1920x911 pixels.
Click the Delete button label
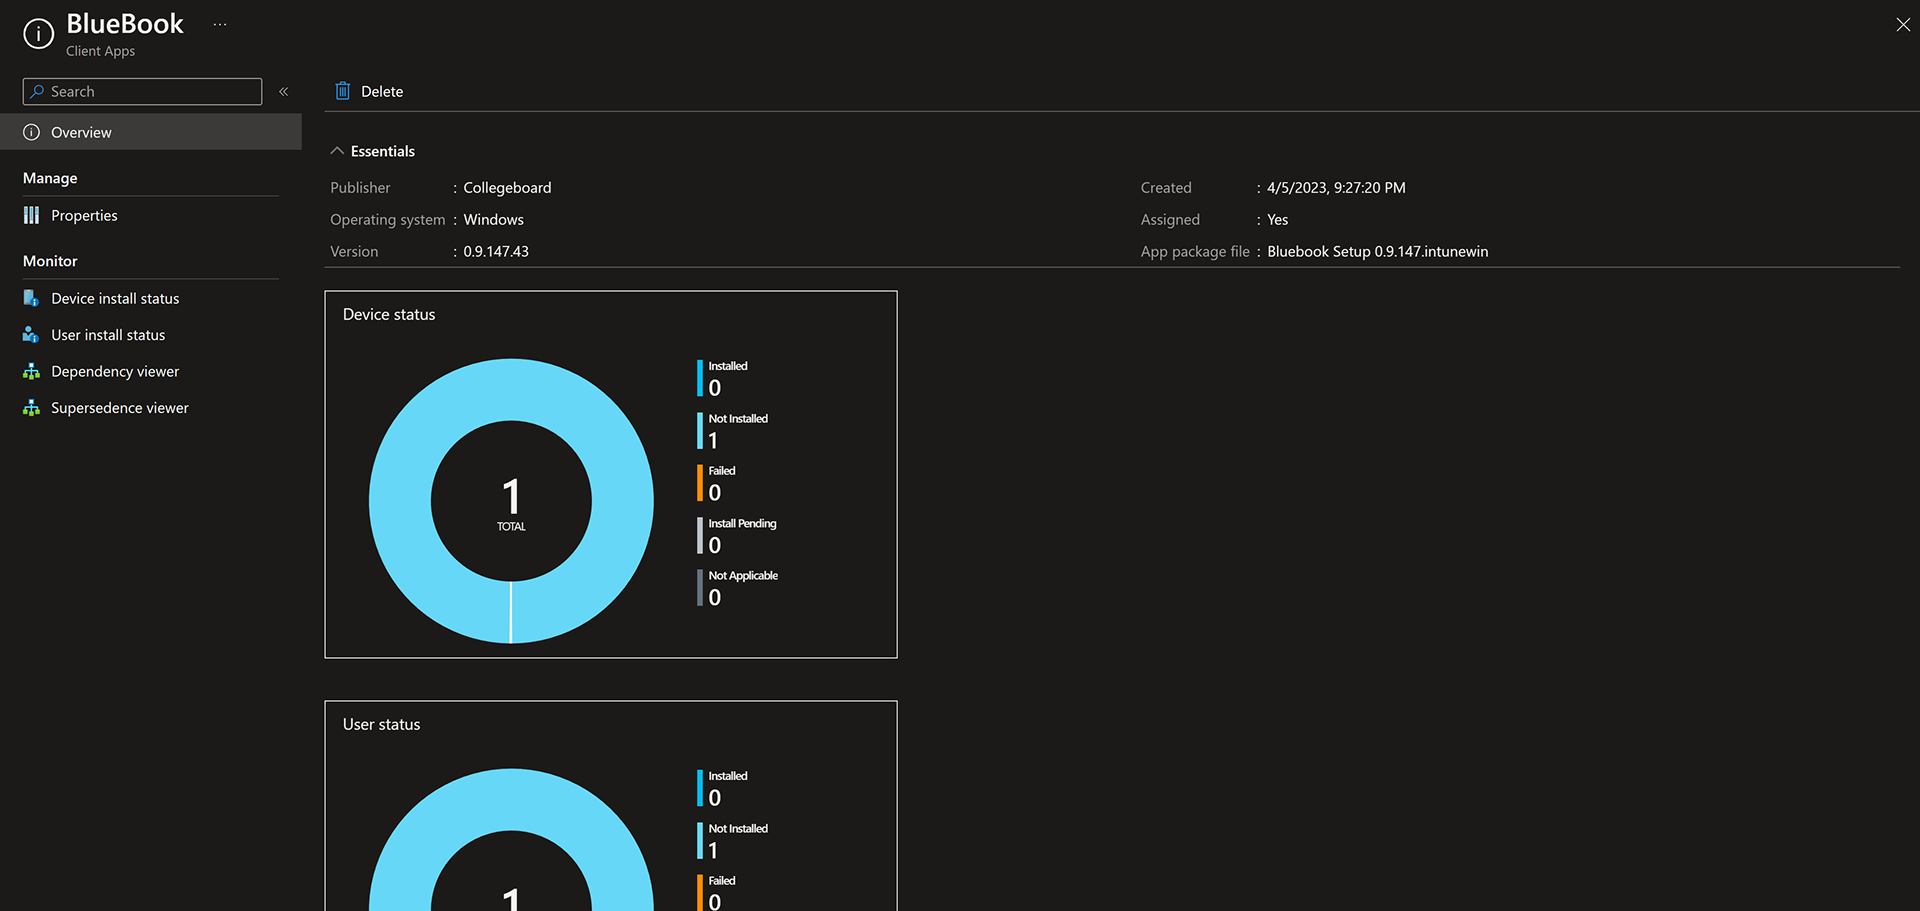(x=382, y=91)
